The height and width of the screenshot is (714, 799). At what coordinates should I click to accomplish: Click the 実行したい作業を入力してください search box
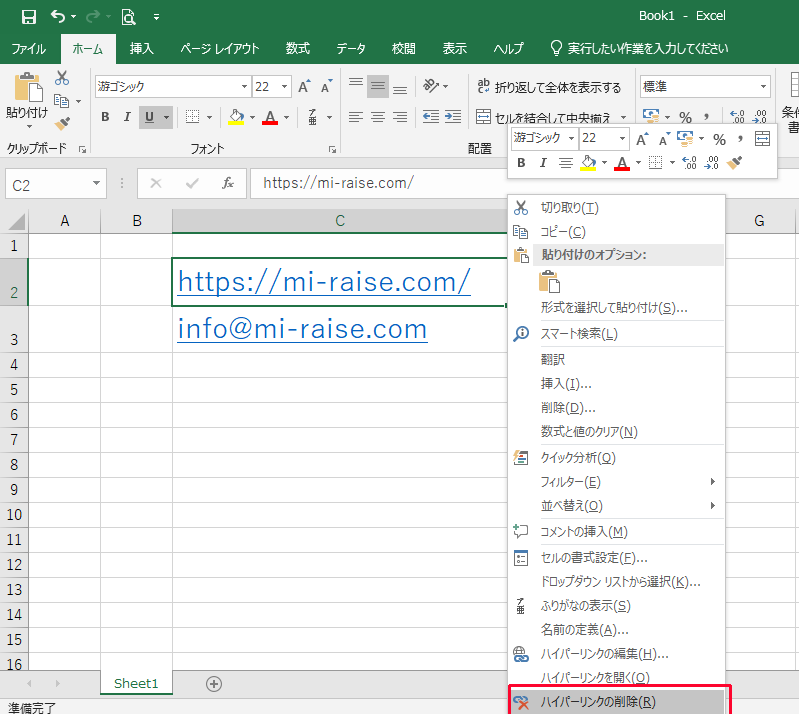coord(640,48)
